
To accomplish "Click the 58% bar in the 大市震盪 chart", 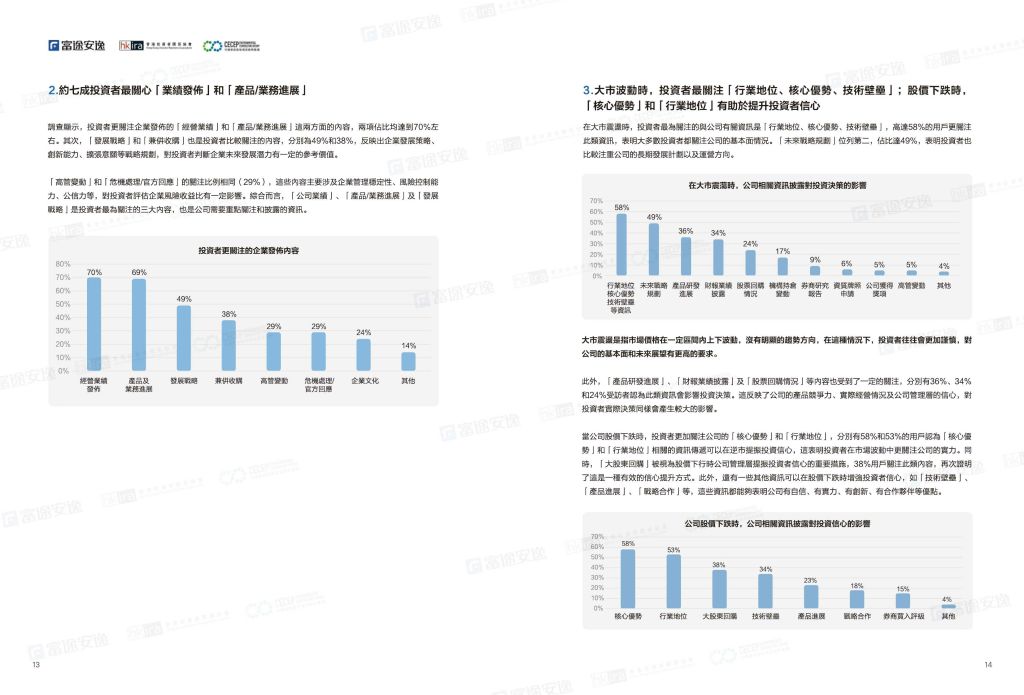I will (x=622, y=244).
